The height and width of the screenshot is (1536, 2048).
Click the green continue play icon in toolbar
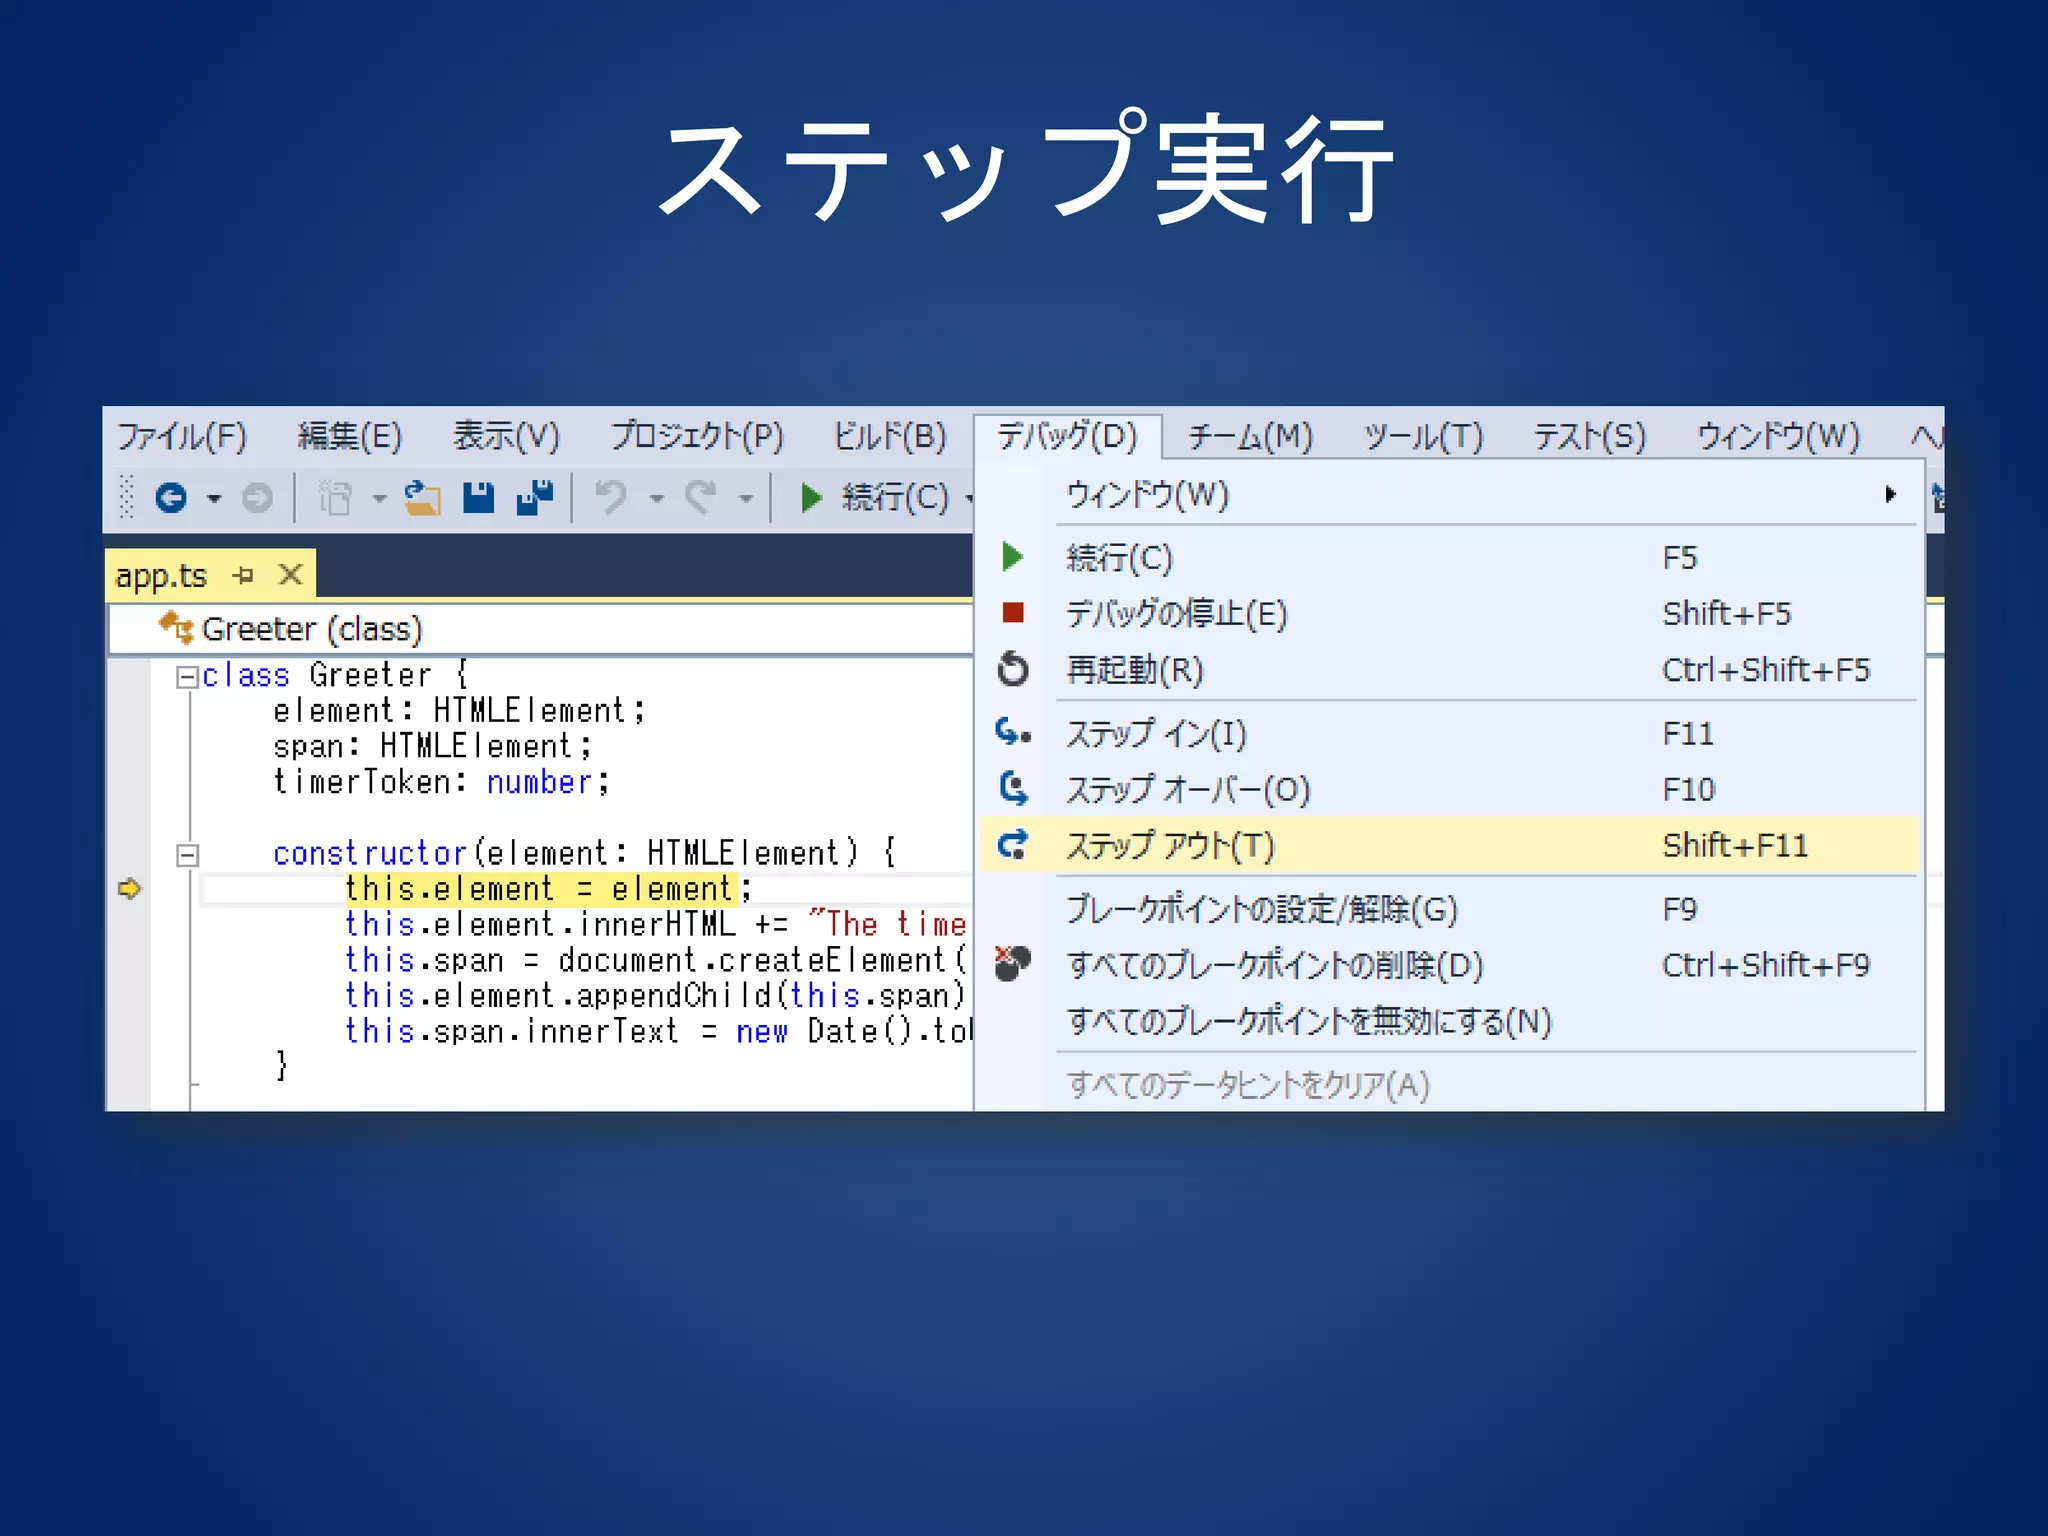tap(811, 497)
